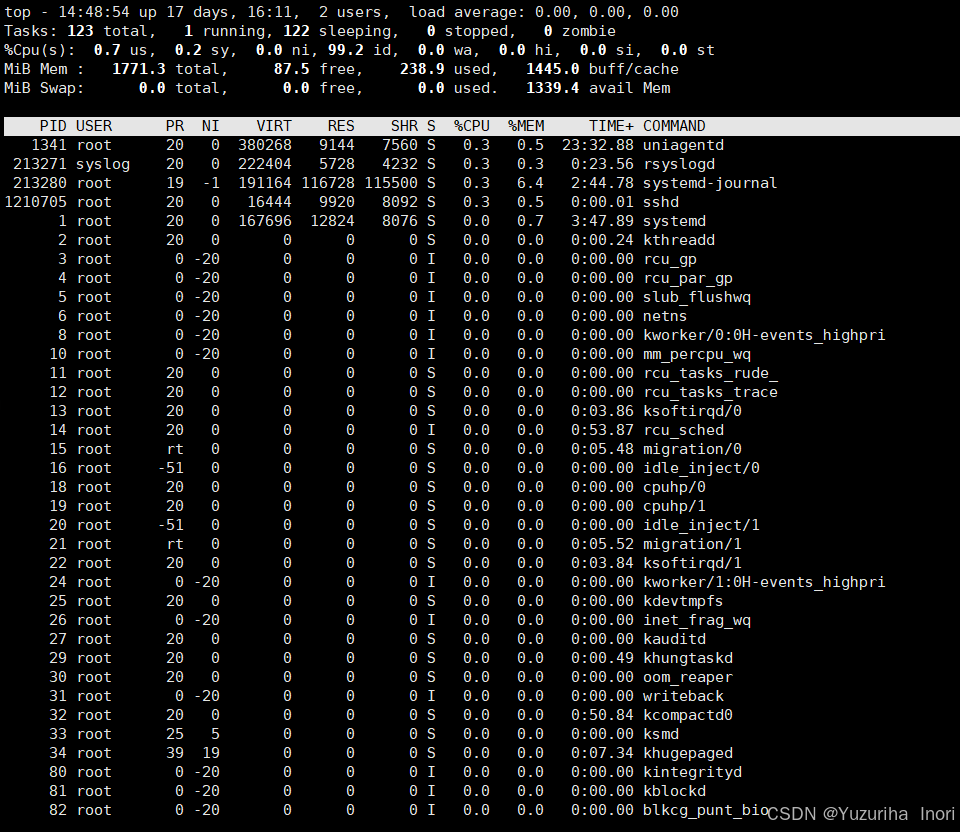The width and height of the screenshot is (960, 832).
Task: Click the rcu_par_gp command
Action: click(x=688, y=278)
